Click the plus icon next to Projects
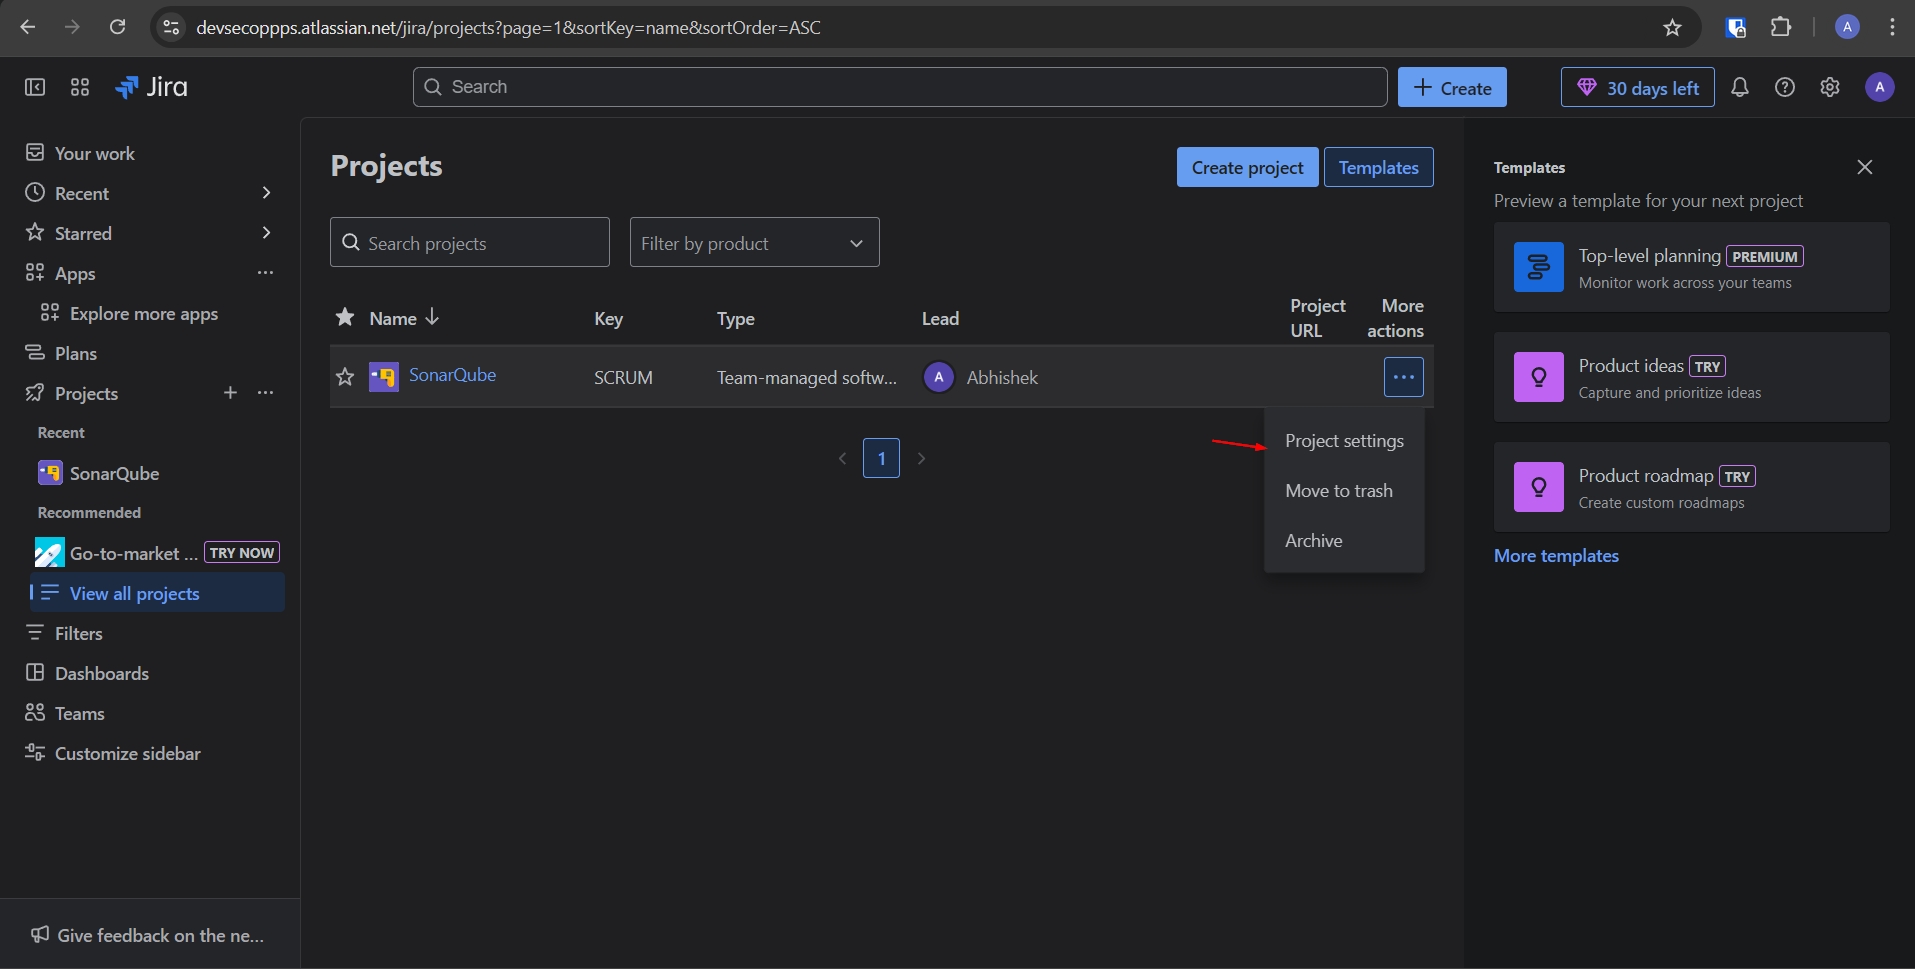 pyautogui.click(x=230, y=393)
